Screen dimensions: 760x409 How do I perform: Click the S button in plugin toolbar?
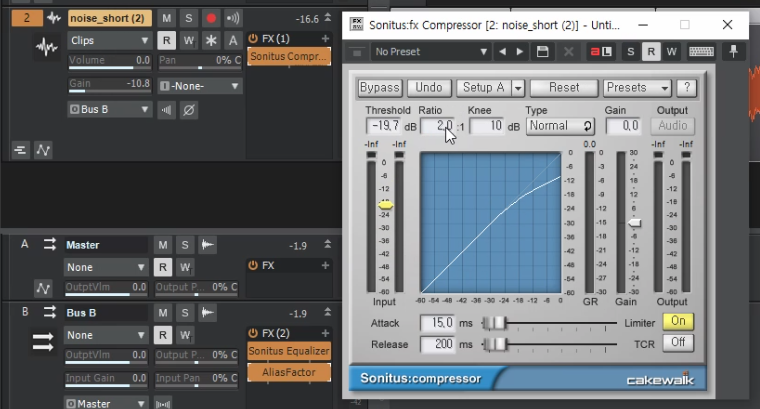631,52
